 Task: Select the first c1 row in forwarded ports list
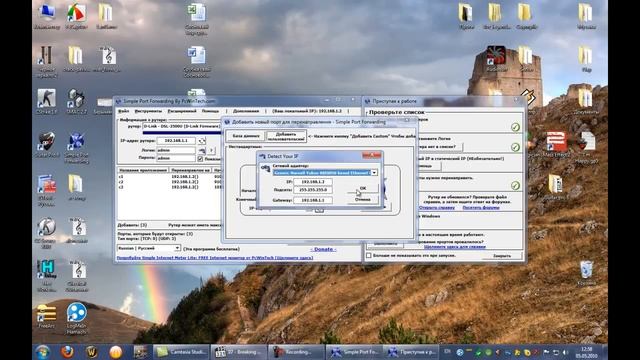point(169,177)
